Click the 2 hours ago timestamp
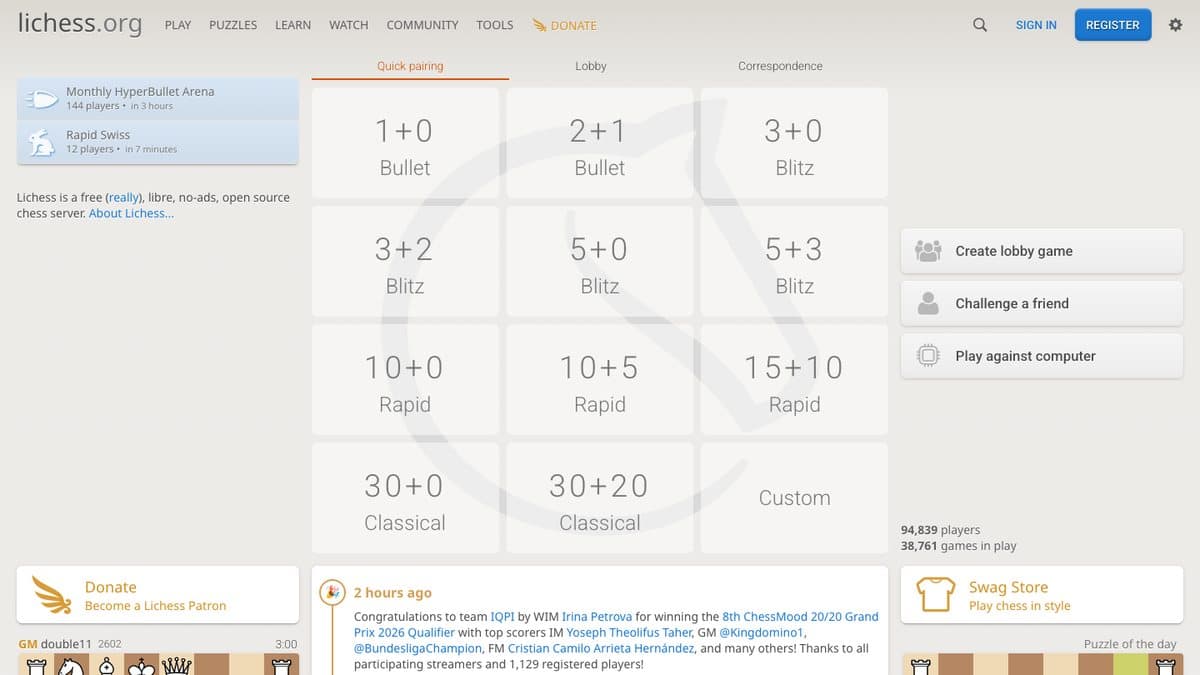Viewport: 1200px width, 675px height. [393, 593]
